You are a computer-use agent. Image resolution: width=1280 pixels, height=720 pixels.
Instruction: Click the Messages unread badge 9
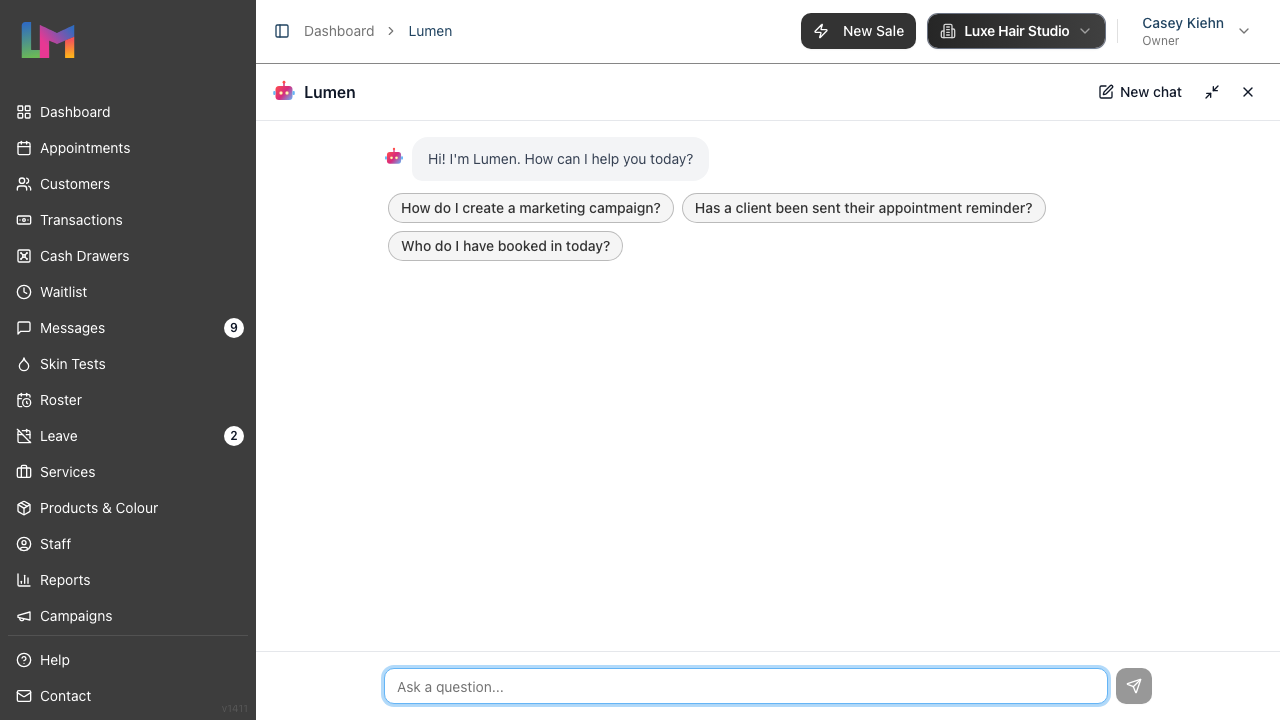(x=234, y=328)
